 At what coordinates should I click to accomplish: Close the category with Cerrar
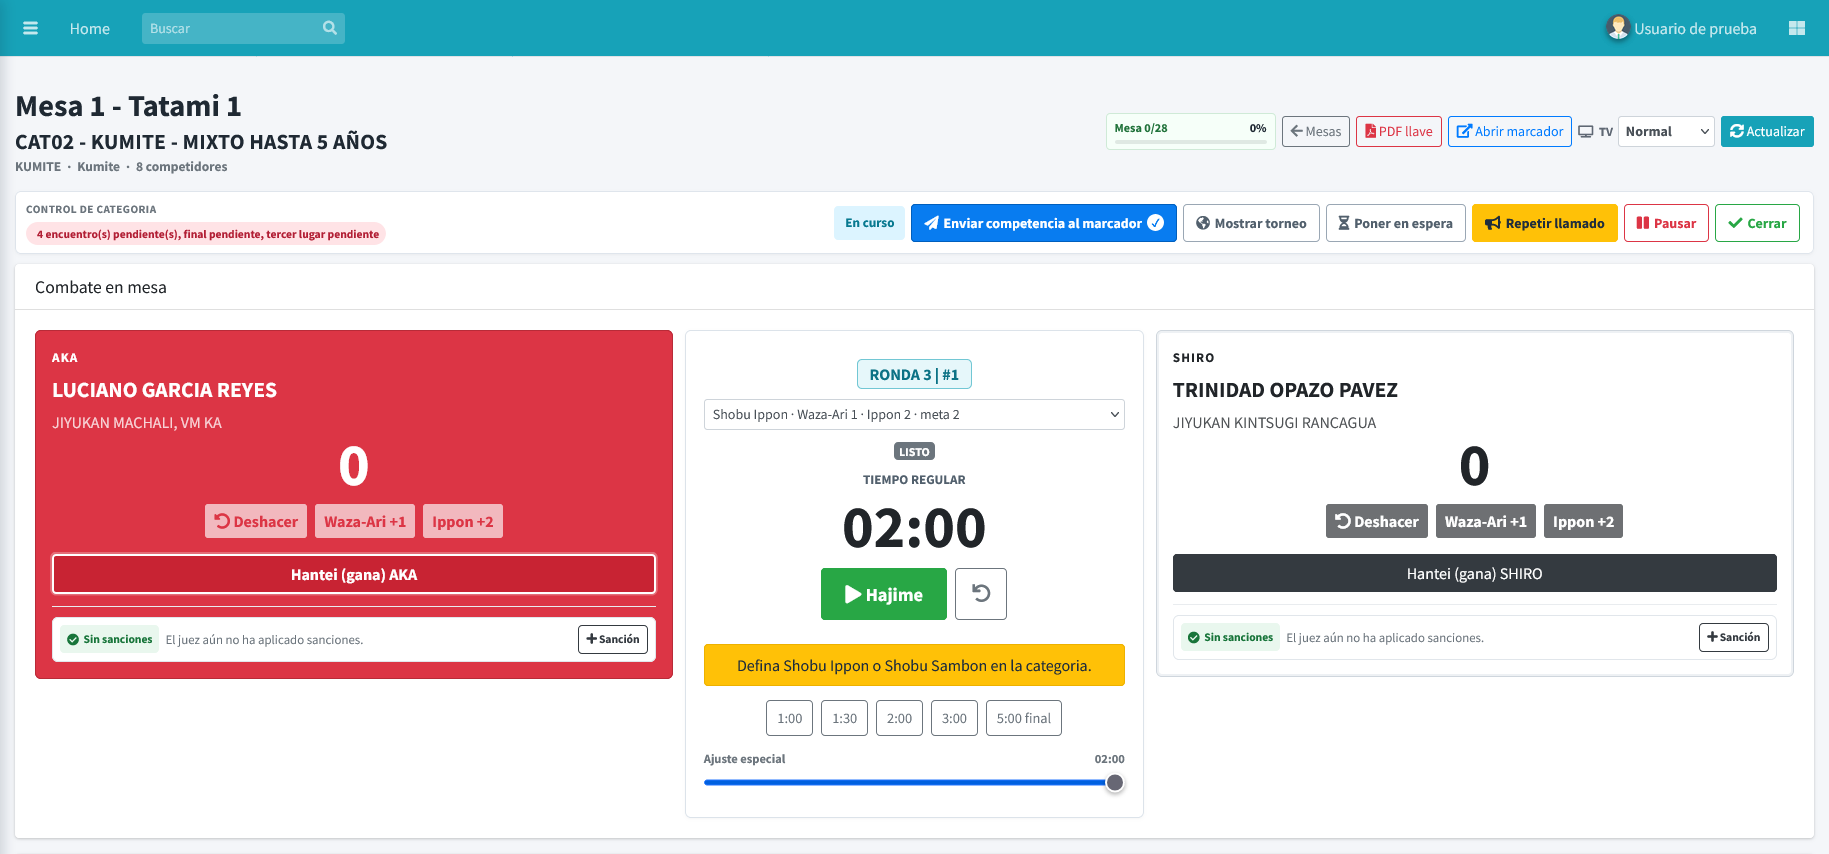click(1757, 223)
